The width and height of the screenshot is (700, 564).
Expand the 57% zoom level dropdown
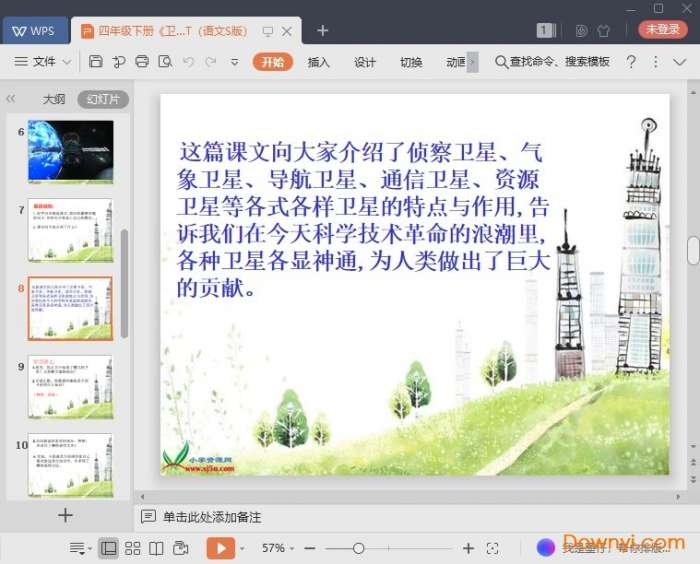[x=279, y=548]
